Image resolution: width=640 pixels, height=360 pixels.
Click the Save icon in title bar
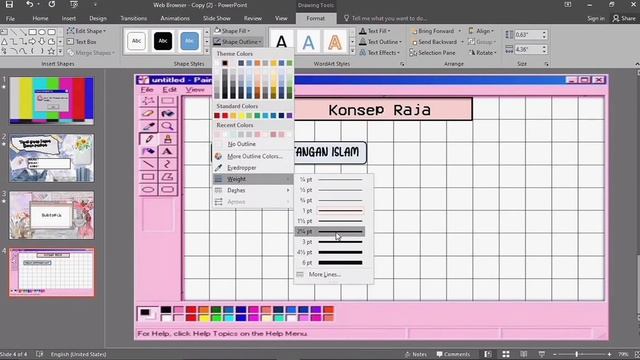coord(9,5)
